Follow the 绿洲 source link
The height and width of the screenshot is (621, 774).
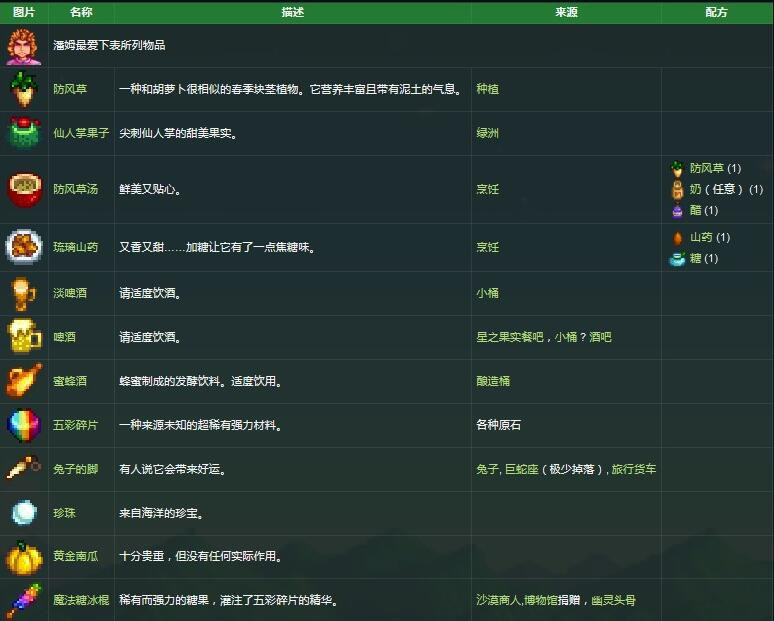pos(487,133)
